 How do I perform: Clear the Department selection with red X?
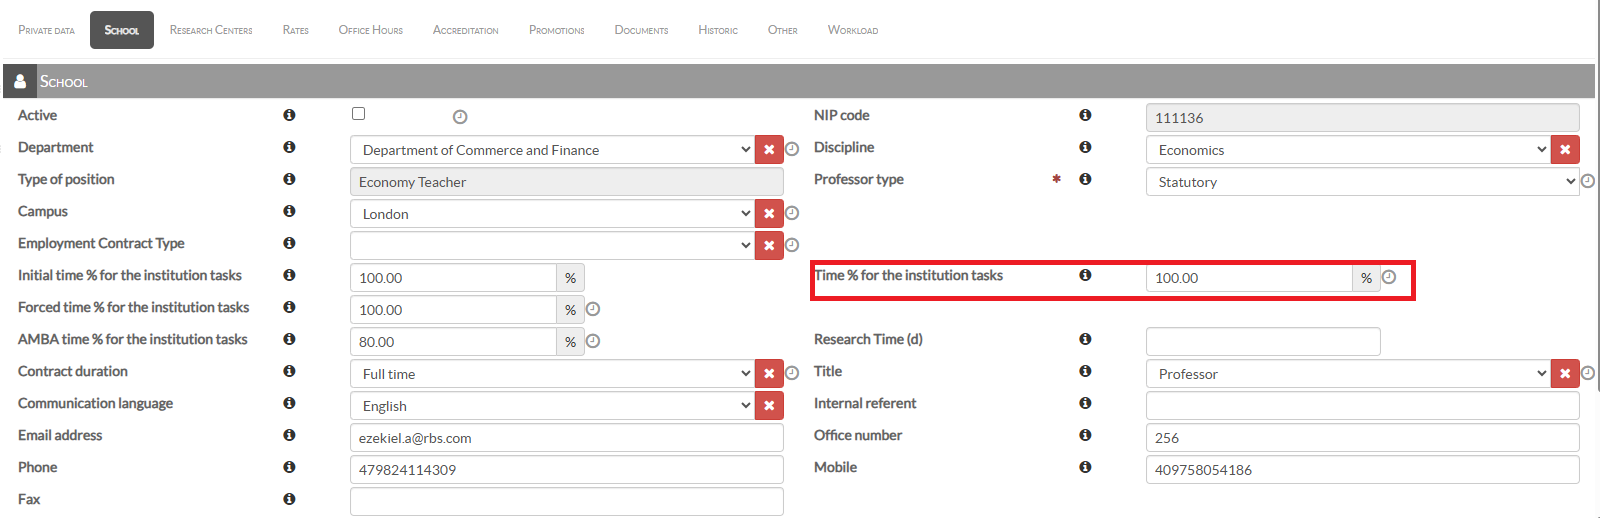[x=769, y=150]
